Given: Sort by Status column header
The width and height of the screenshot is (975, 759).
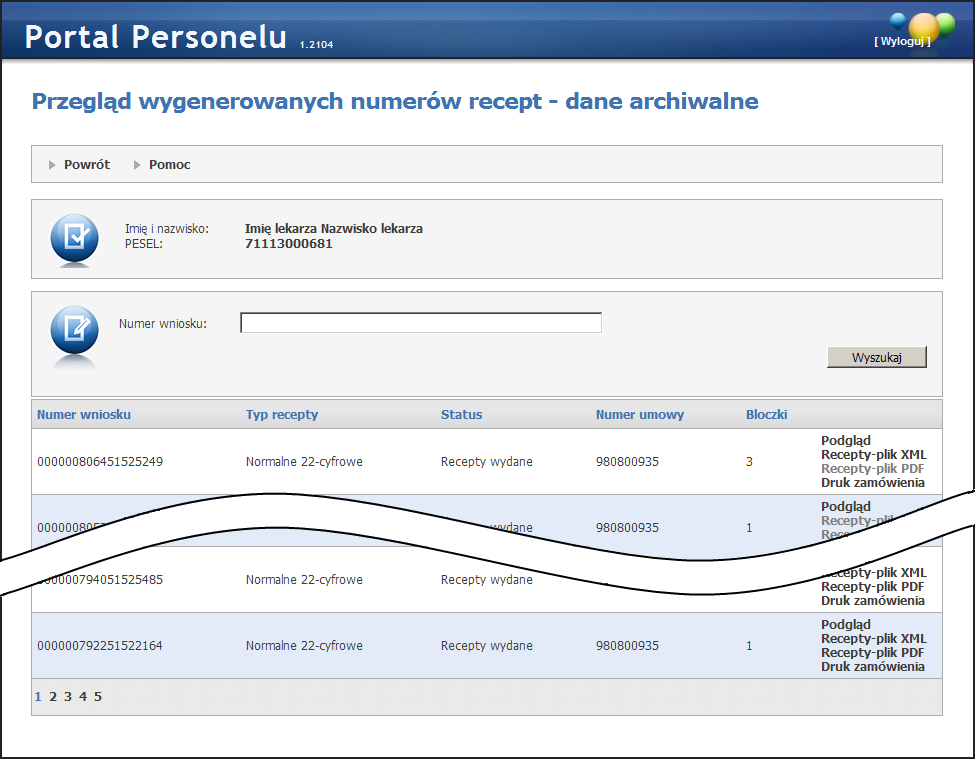Looking at the screenshot, I should point(461,415).
